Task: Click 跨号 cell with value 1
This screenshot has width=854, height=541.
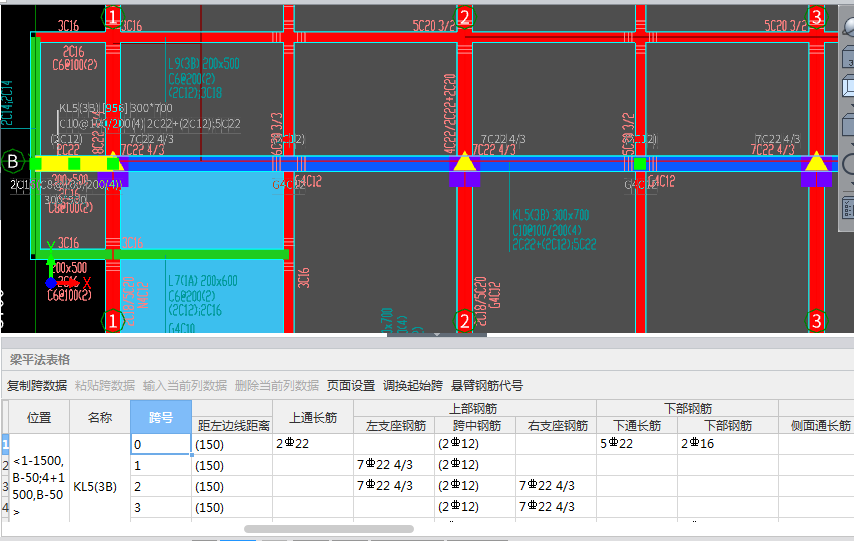Action: pos(161,465)
